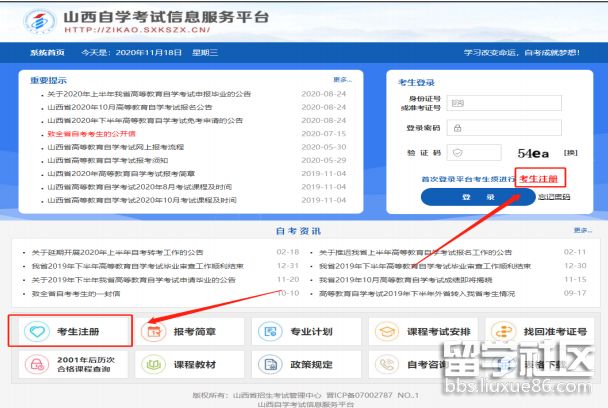This screenshot has width=608, height=408.
Task: Refresh captcha using the [换] link
Action: click(x=571, y=152)
